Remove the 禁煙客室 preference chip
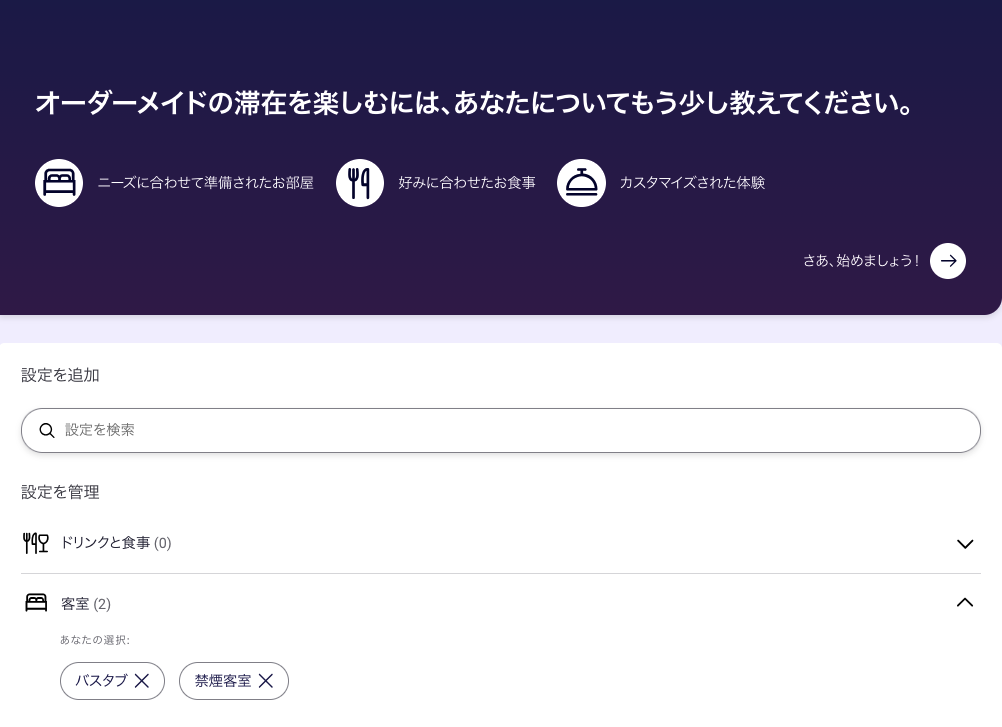The image size is (1002, 727). click(266, 681)
